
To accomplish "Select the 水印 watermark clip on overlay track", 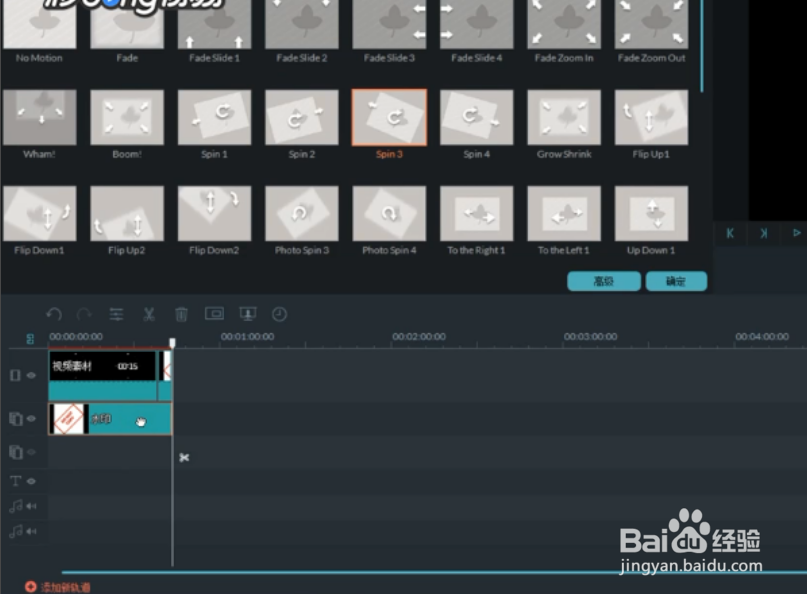I will click(x=110, y=419).
